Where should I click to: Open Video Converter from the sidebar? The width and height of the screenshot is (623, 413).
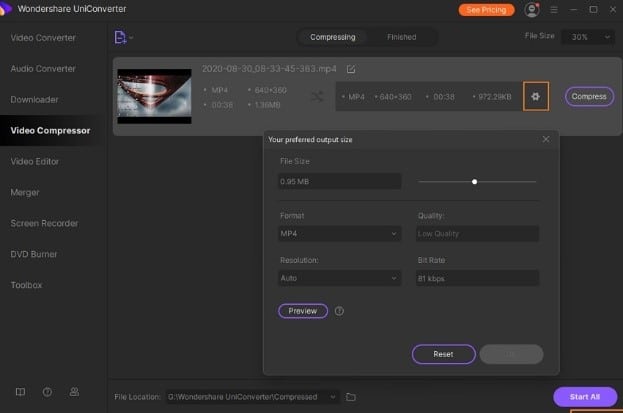(43, 38)
